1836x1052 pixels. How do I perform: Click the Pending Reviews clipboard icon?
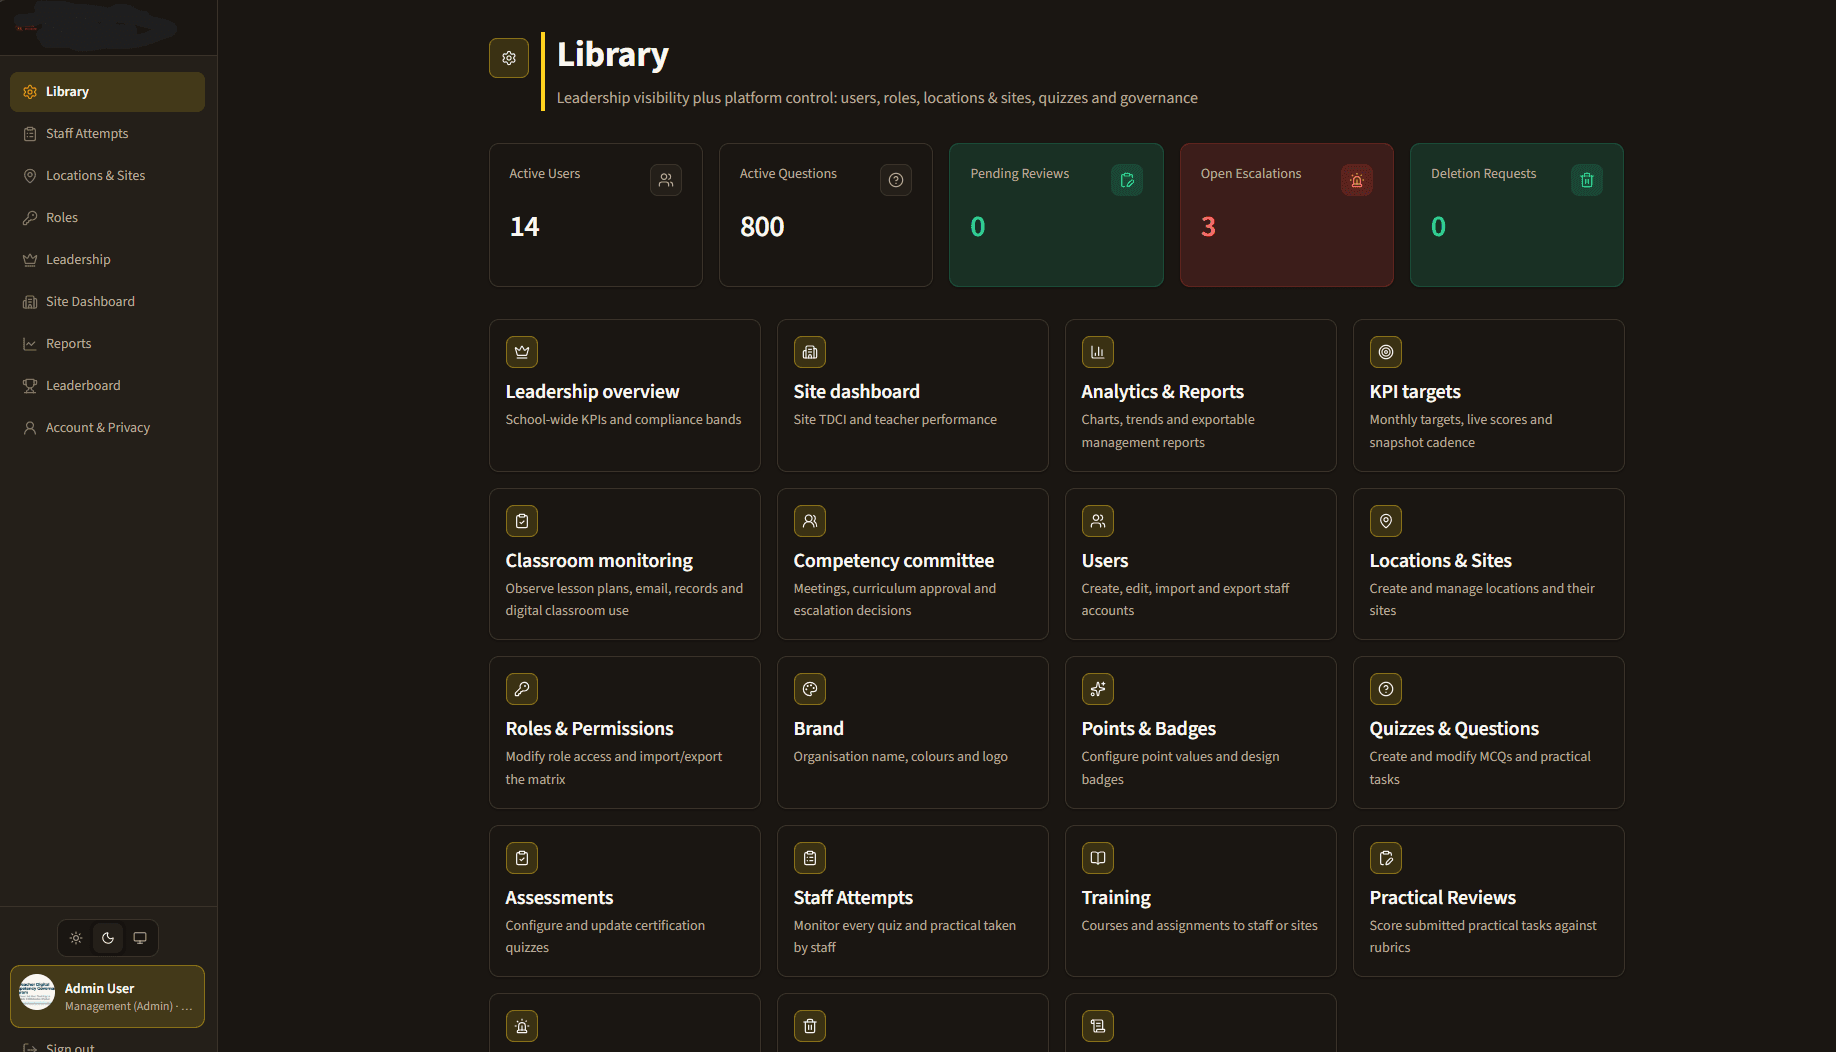(1127, 180)
